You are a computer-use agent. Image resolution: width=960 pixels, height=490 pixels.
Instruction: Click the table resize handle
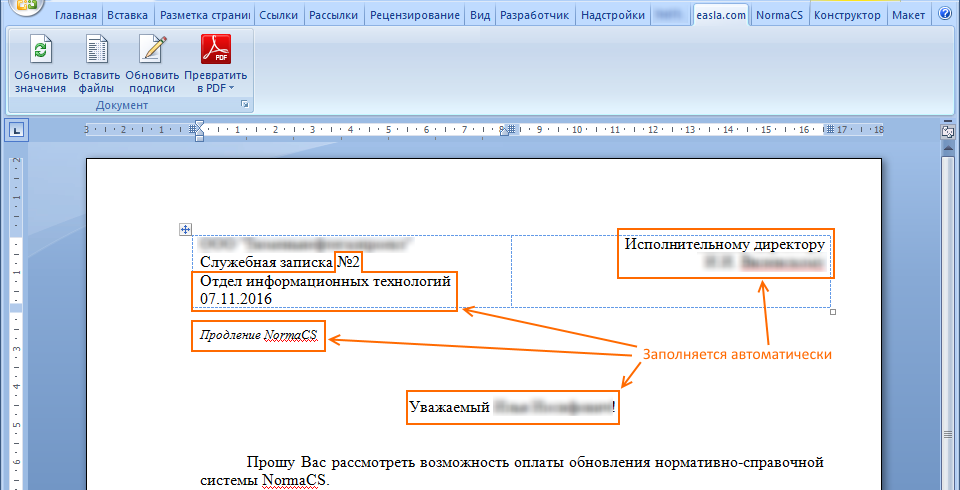(x=832, y=312)
